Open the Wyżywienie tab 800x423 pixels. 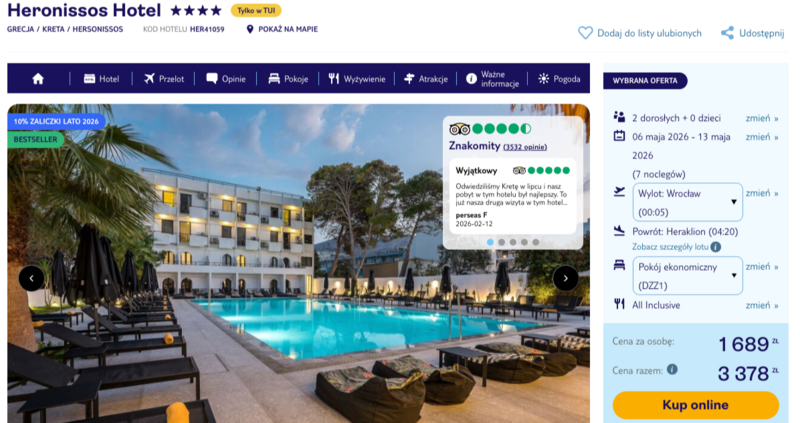point(357,79)
